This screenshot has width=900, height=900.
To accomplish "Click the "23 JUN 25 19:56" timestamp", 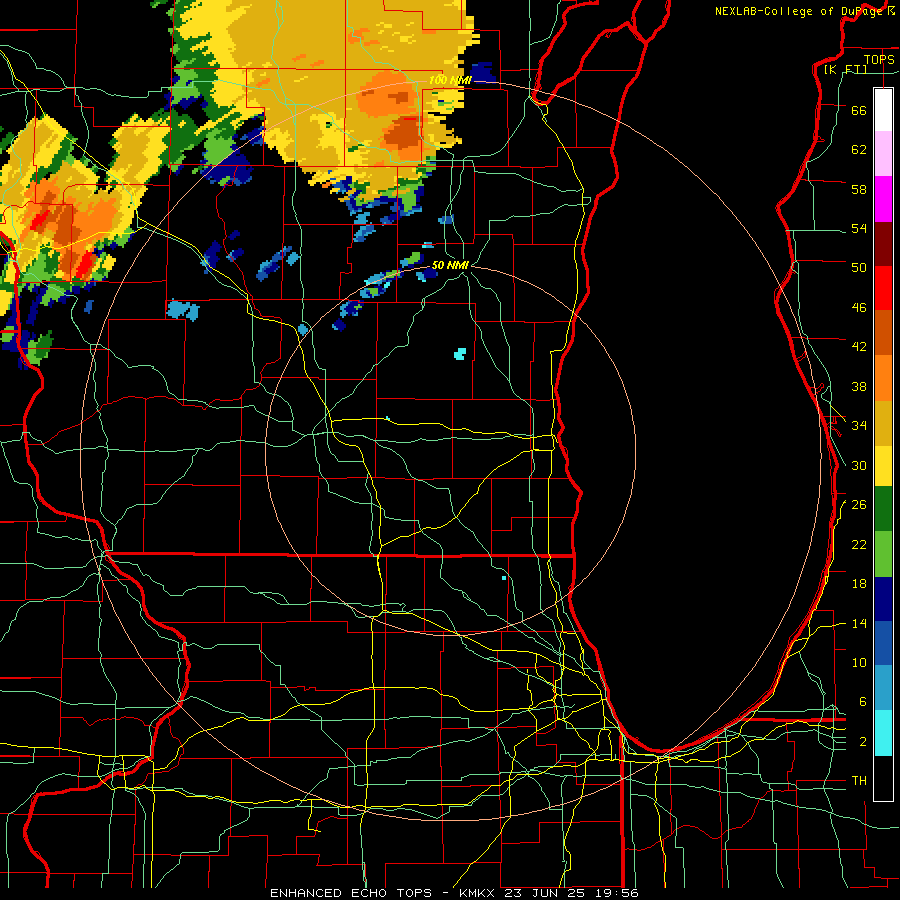I will [572, 893].
